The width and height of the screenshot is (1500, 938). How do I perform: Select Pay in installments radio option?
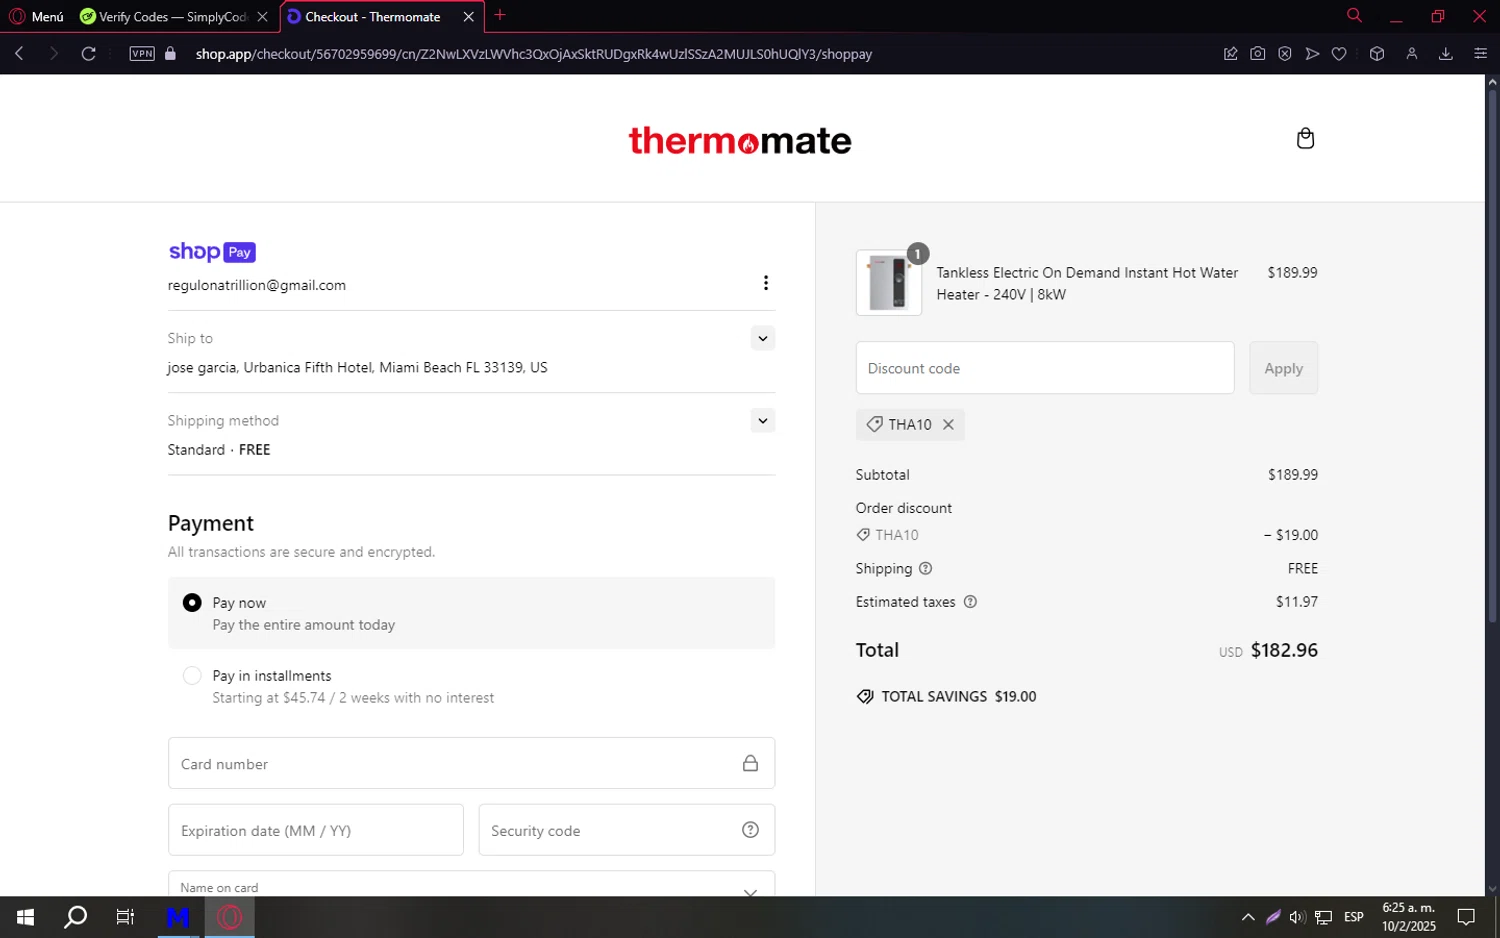(192, 676)
